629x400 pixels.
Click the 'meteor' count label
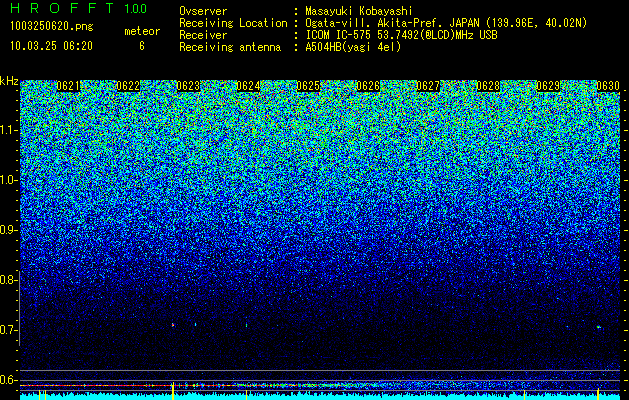(142, 31)
